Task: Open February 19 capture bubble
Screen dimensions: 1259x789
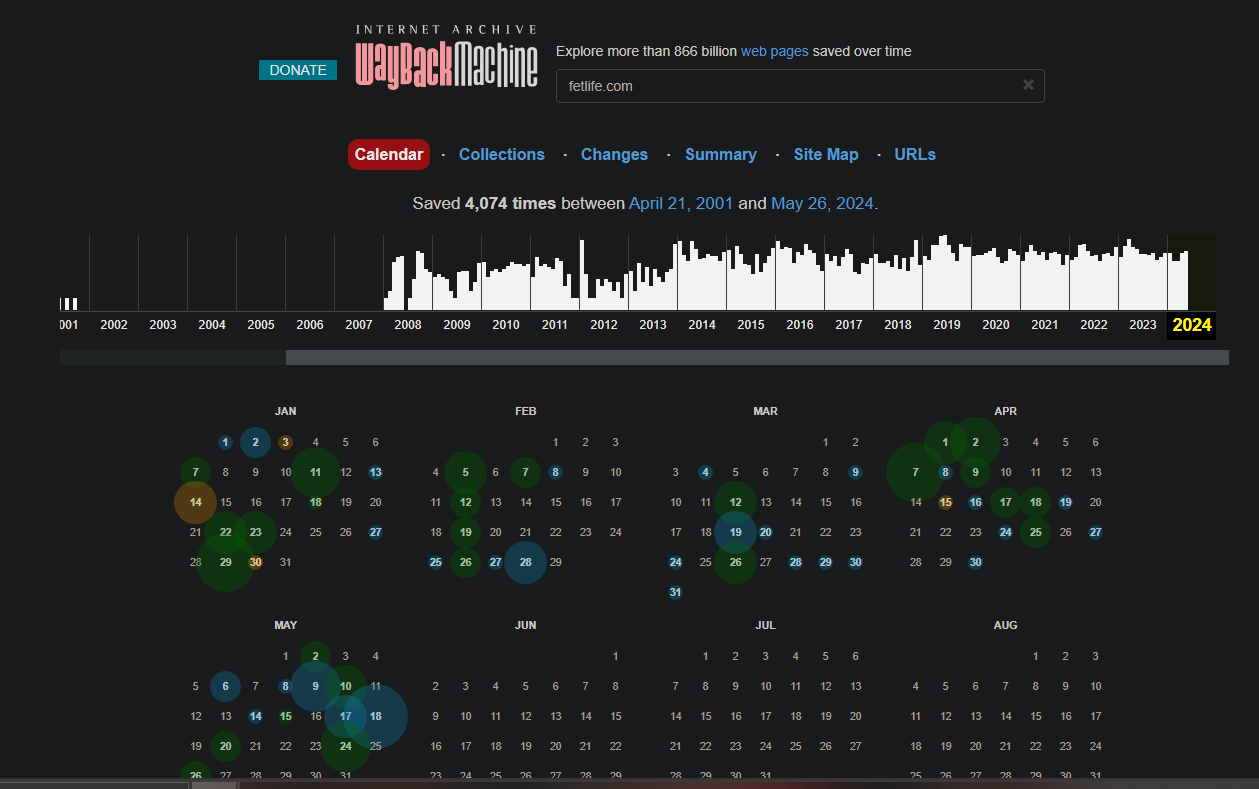Action: pos(466,532)
